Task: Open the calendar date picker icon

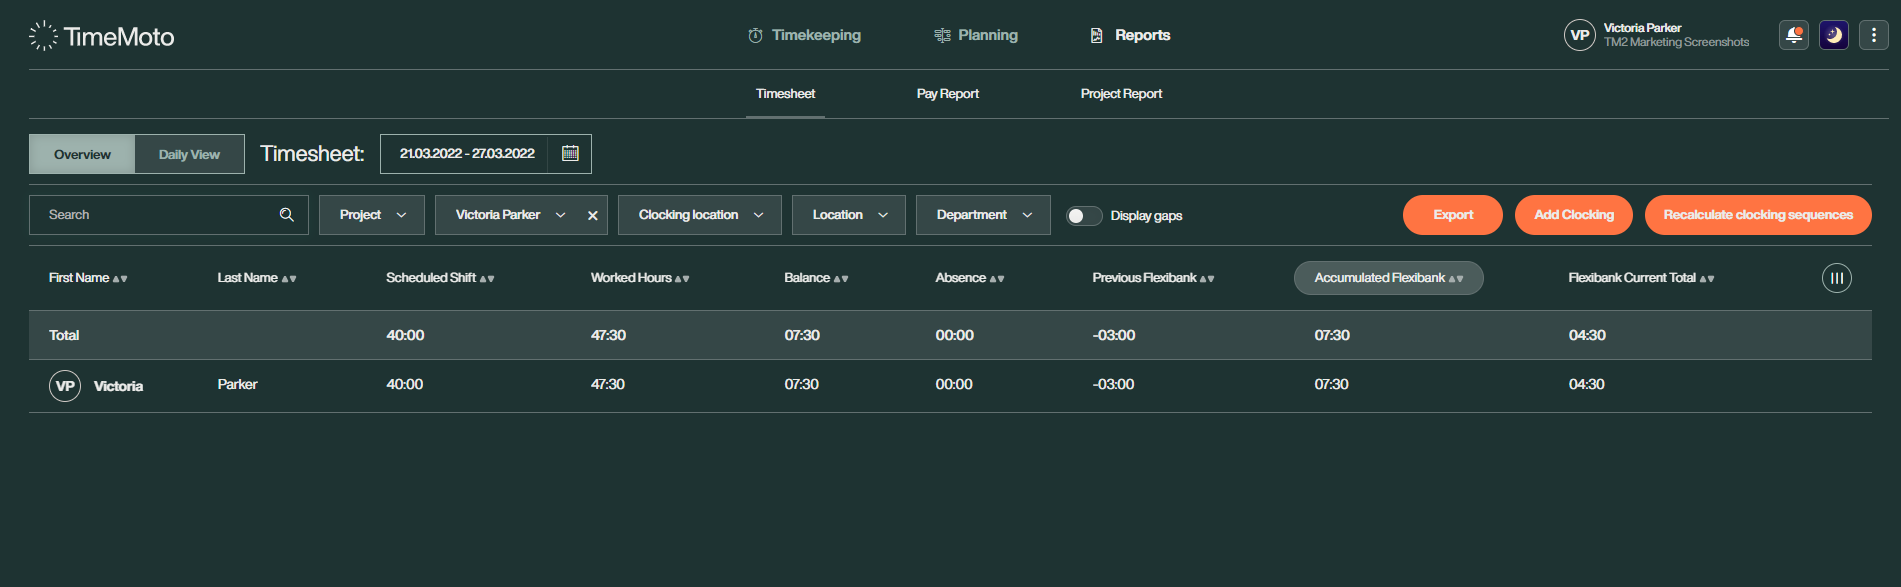Action: point(570,153)
